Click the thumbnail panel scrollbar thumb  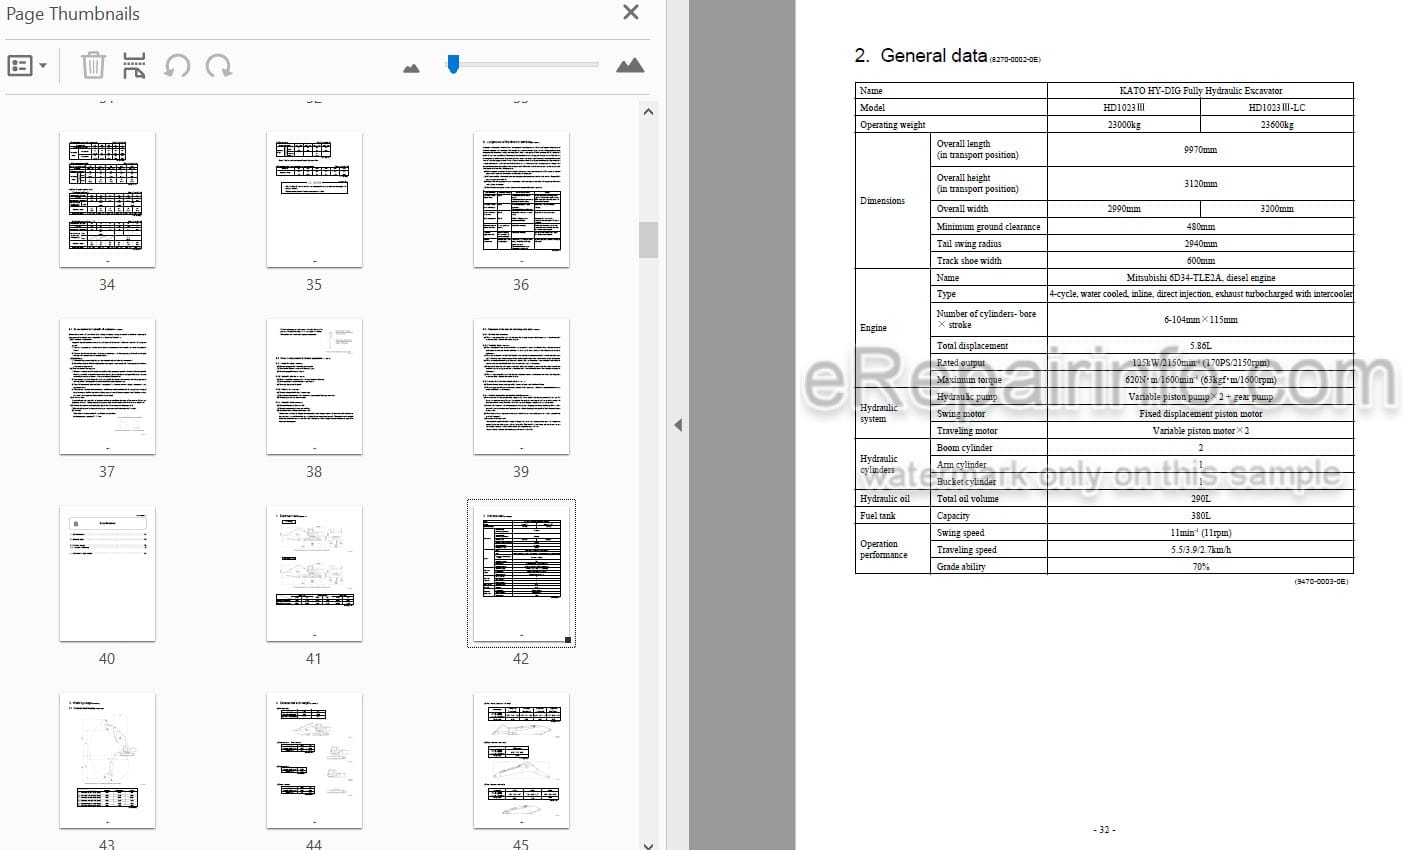pos(648,240)
